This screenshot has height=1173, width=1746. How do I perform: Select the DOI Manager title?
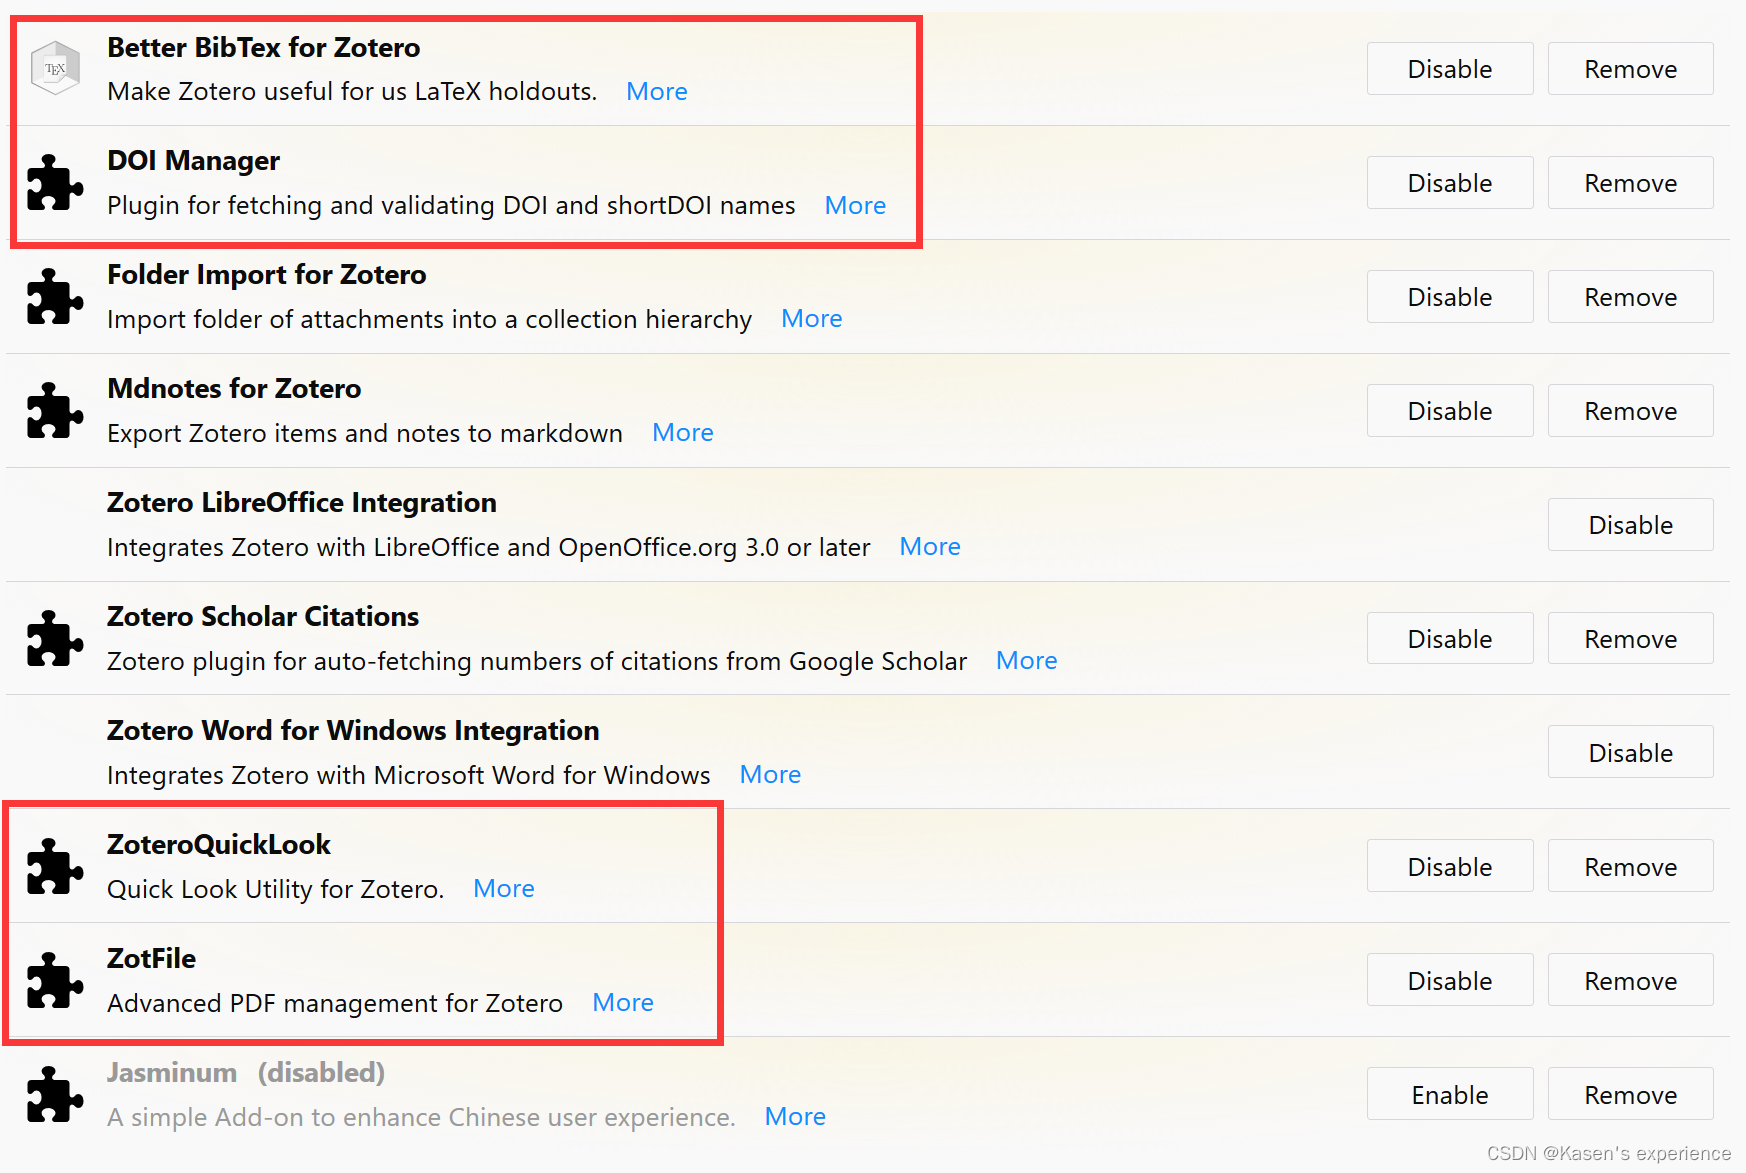pyautogui.click(x=194, y=160)
